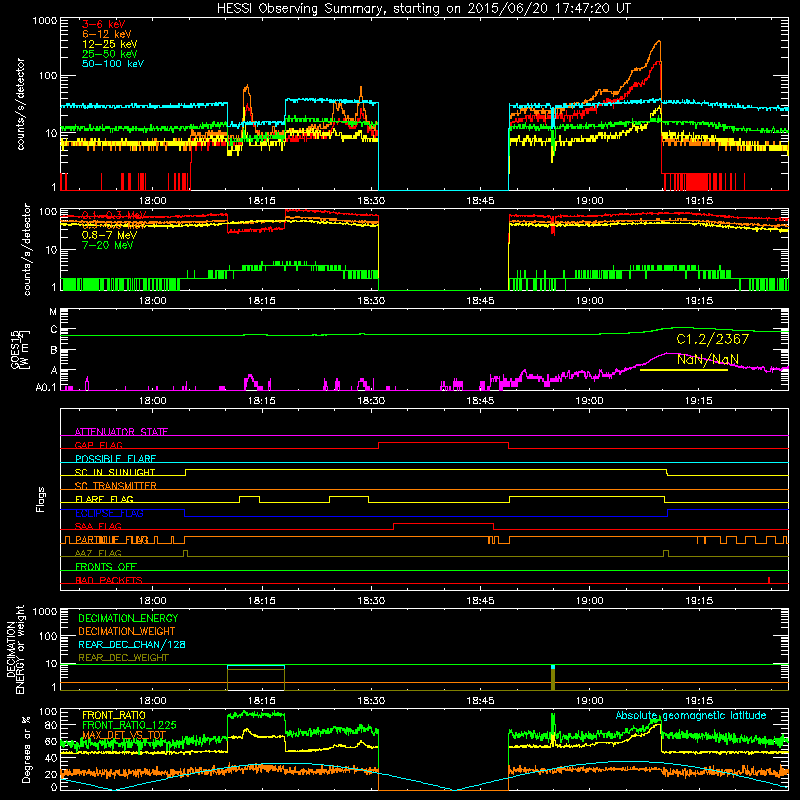Select the 50-100 keV legend label
The width and height of the screenshot is (800, 800).
(112, 64)
